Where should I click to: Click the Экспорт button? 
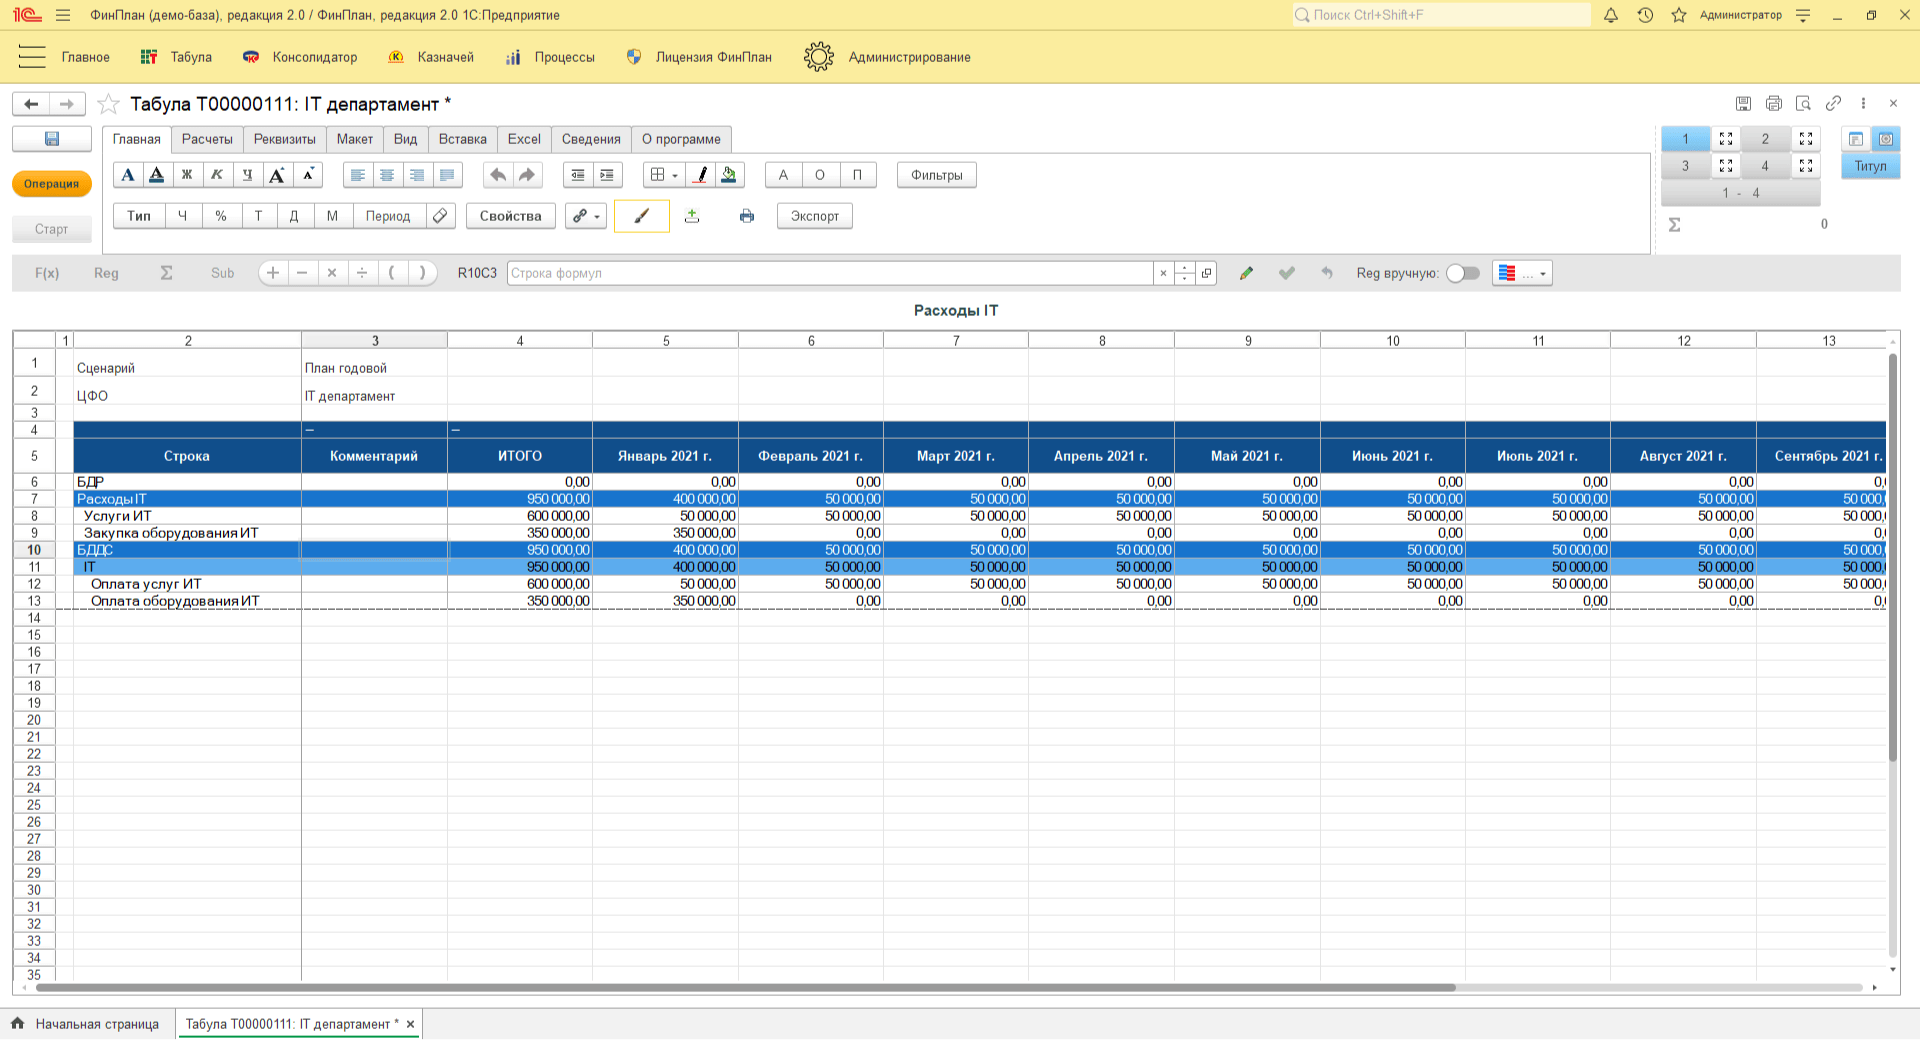[x=814, y=216]
